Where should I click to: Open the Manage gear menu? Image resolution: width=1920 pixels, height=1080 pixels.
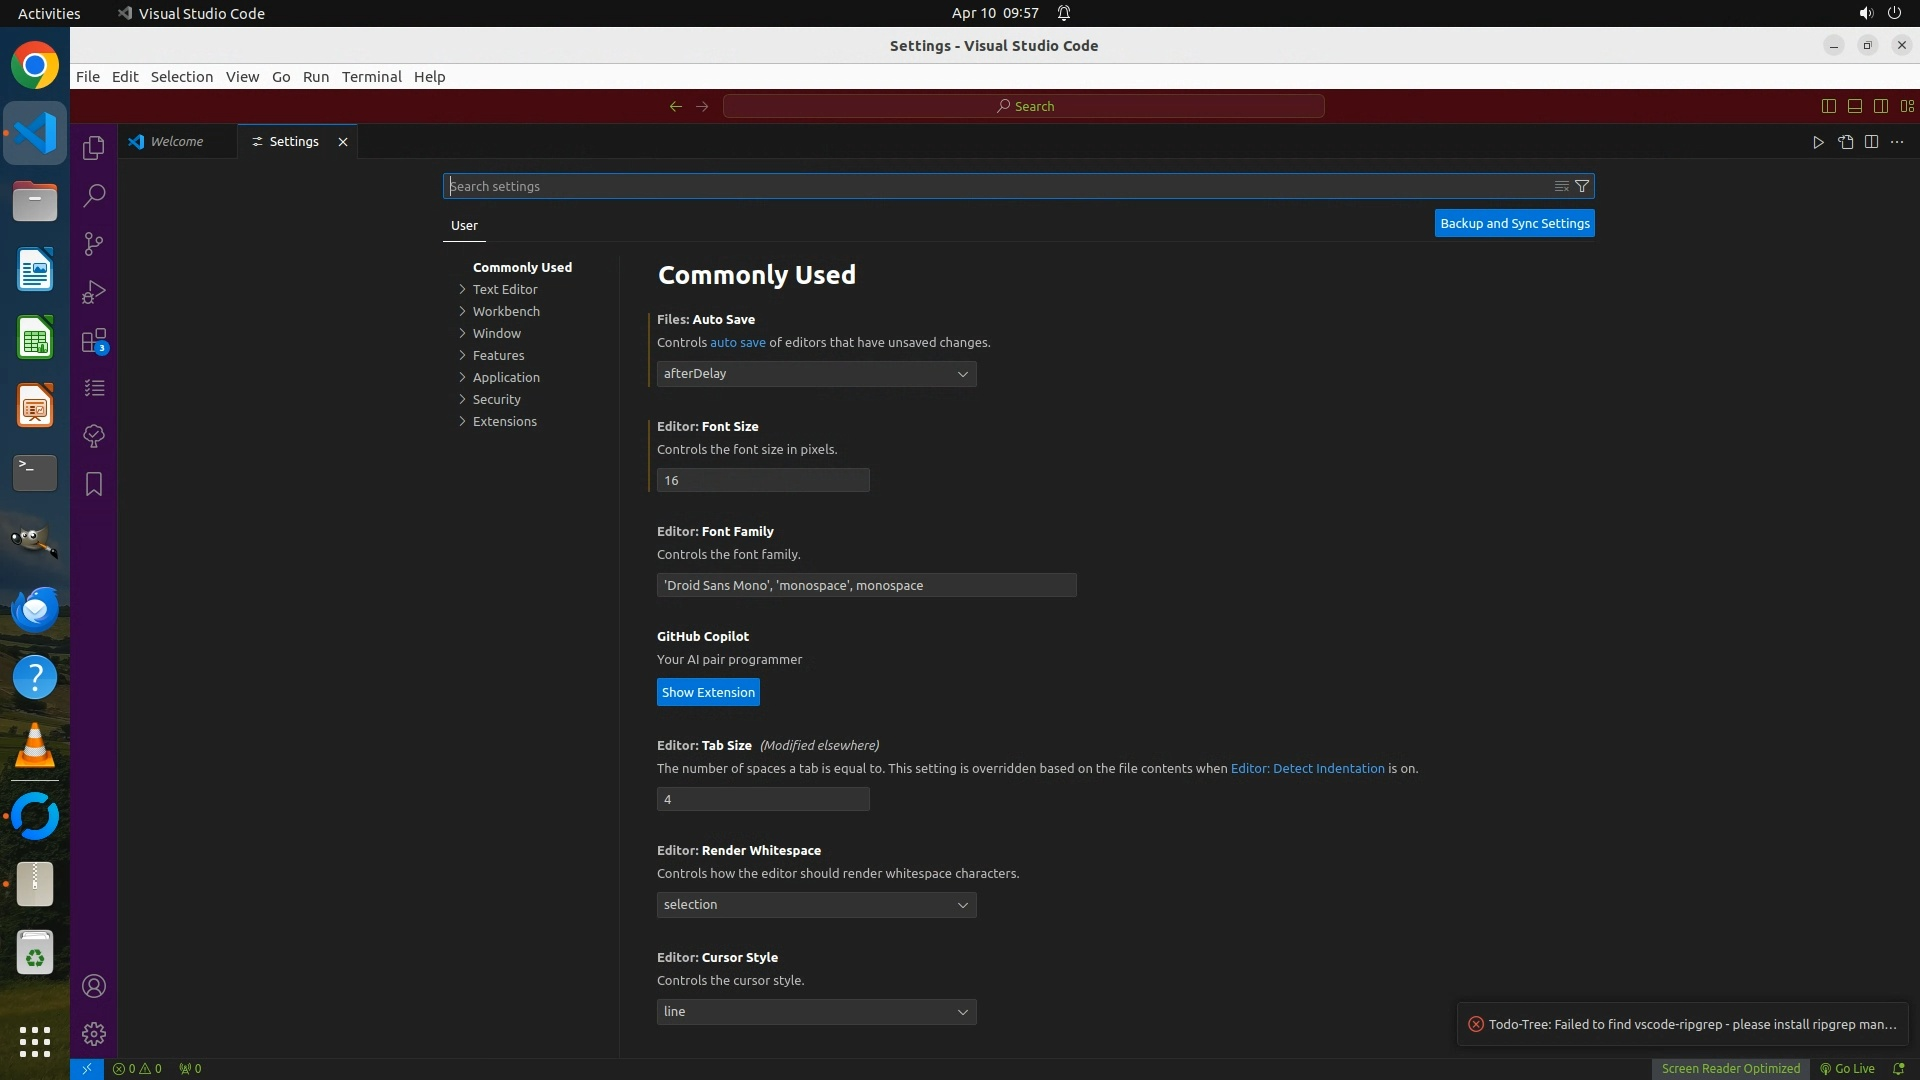tap(94, 1033)
